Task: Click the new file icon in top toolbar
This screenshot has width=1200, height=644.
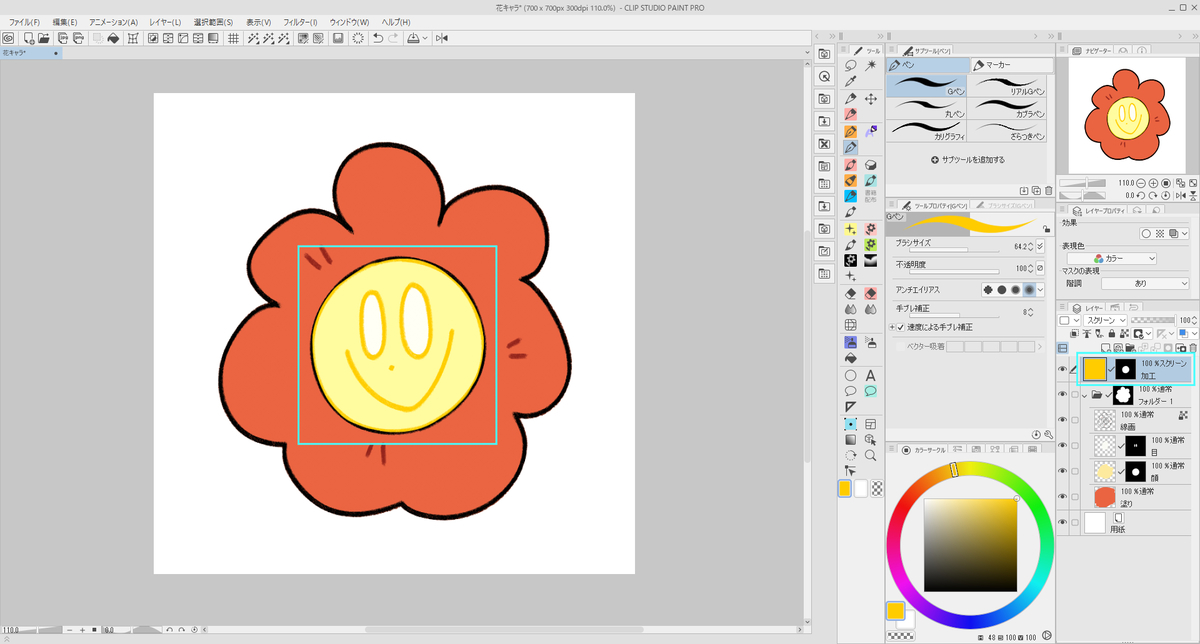Action: [29, 38]
